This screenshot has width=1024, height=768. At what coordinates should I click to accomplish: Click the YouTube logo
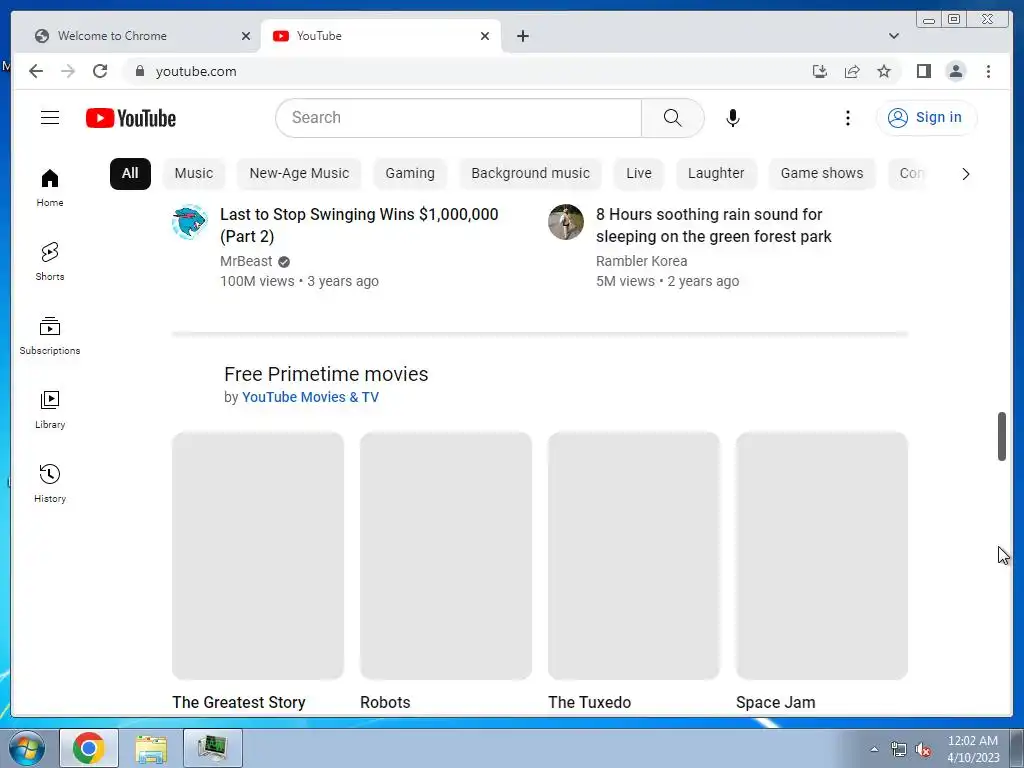131,118
